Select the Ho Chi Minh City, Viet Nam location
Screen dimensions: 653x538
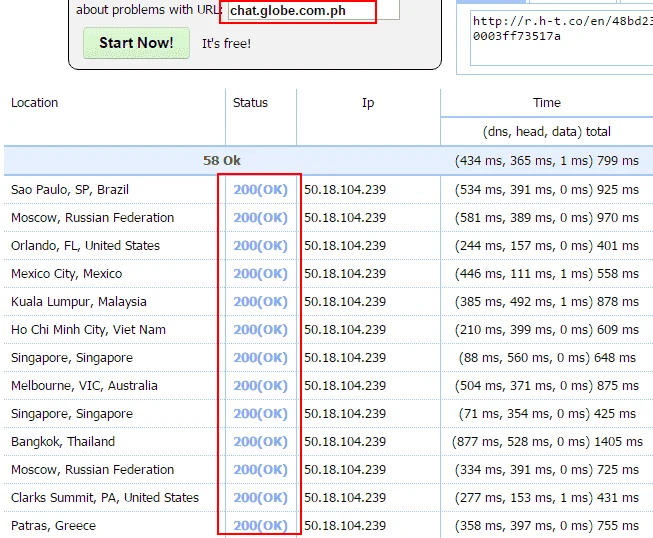coord(88,329)
